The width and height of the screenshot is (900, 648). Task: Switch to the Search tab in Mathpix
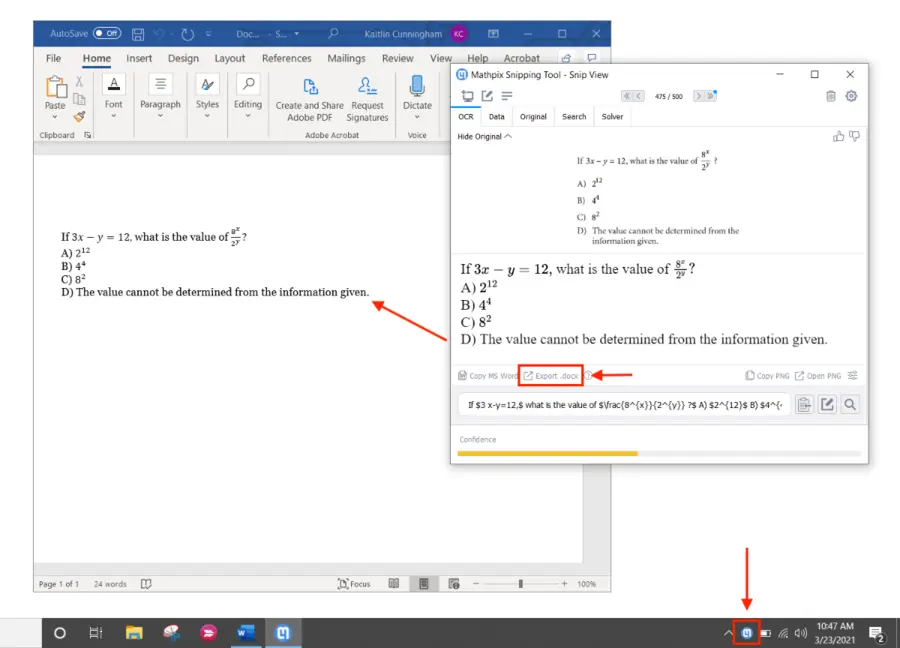(574, 117)
